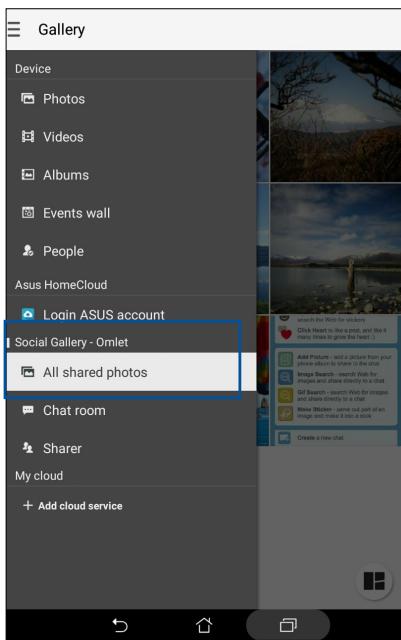Tap Add cloud service
Screen dimensions: 401x640
coord(131,505)
